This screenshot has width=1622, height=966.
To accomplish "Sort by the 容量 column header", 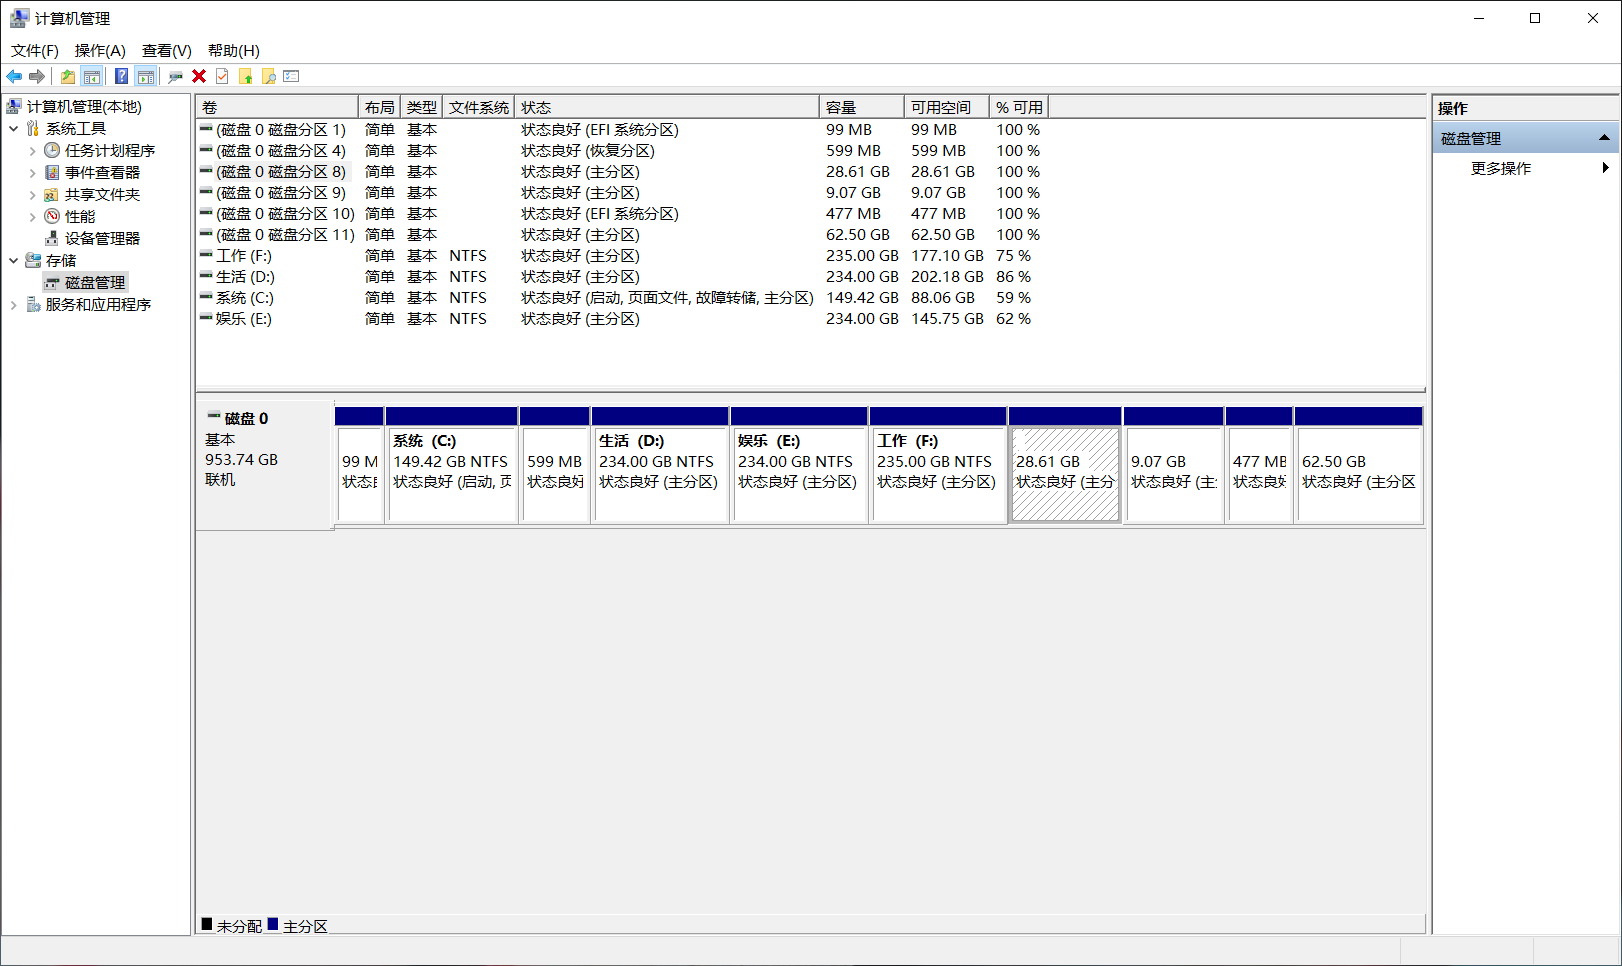I will point(862,107).
